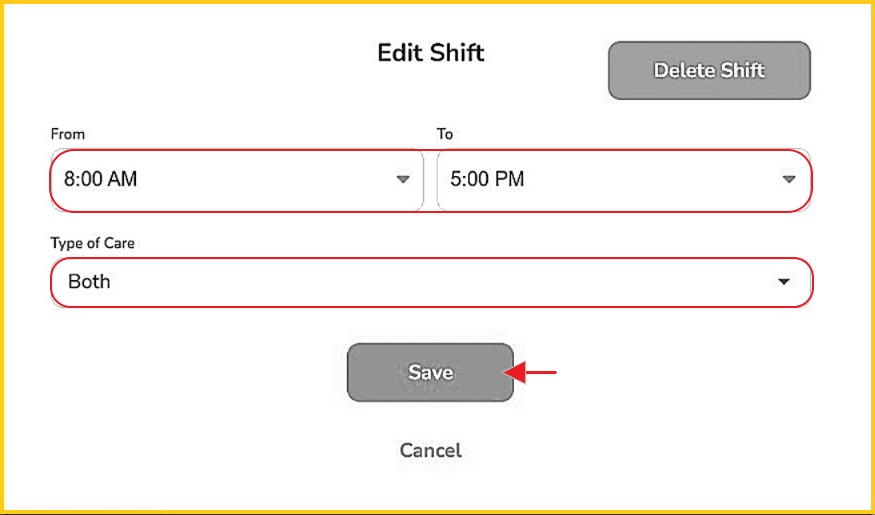The width and height of the screenshot is (875, 515).
Task: Select the 5:00 PM end time value
Action: click(487, 180)
